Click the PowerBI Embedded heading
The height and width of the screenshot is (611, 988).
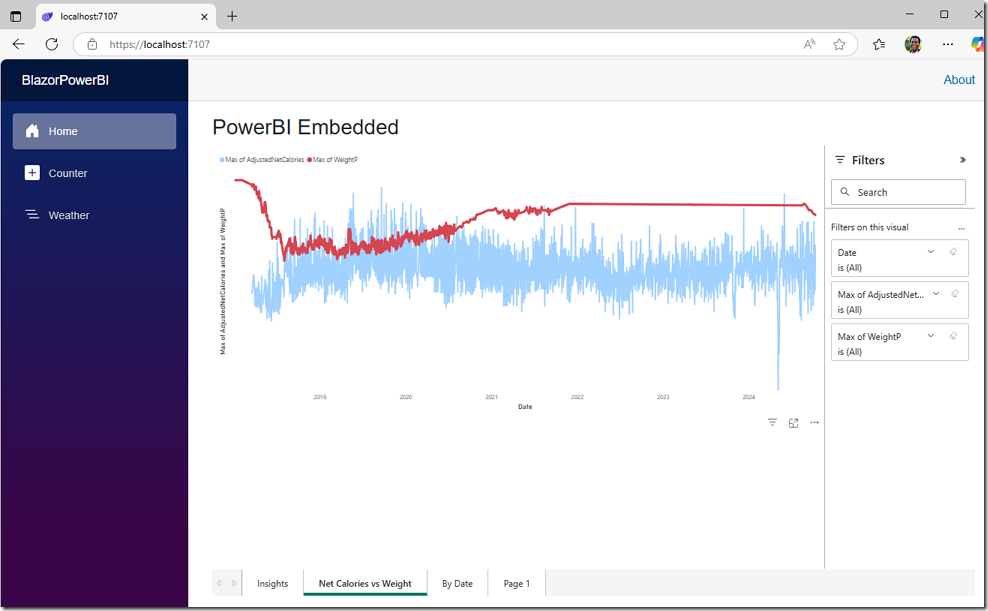pyautogui.click(x=306, y=127)
